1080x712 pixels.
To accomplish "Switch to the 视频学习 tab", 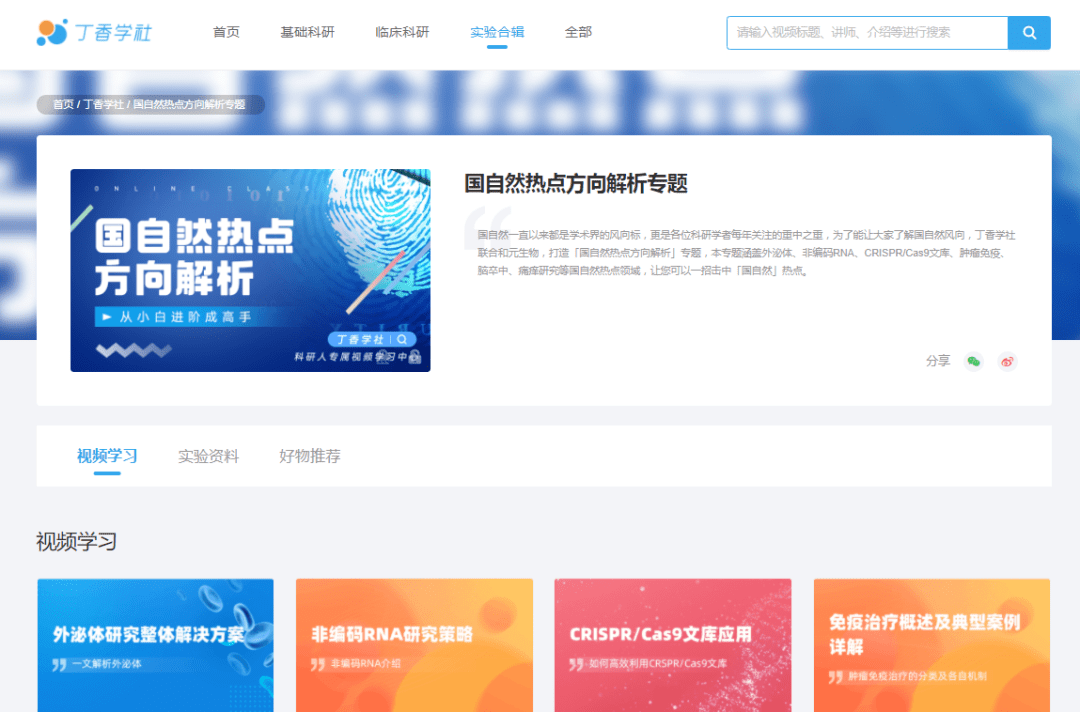I will (x=107, y=456).
